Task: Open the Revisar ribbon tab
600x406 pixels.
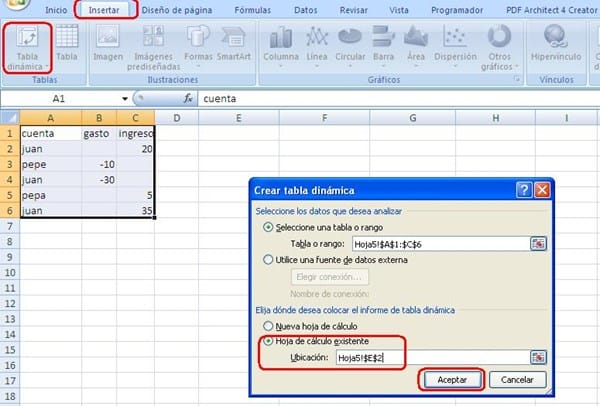Action: [x=354, y=10]
